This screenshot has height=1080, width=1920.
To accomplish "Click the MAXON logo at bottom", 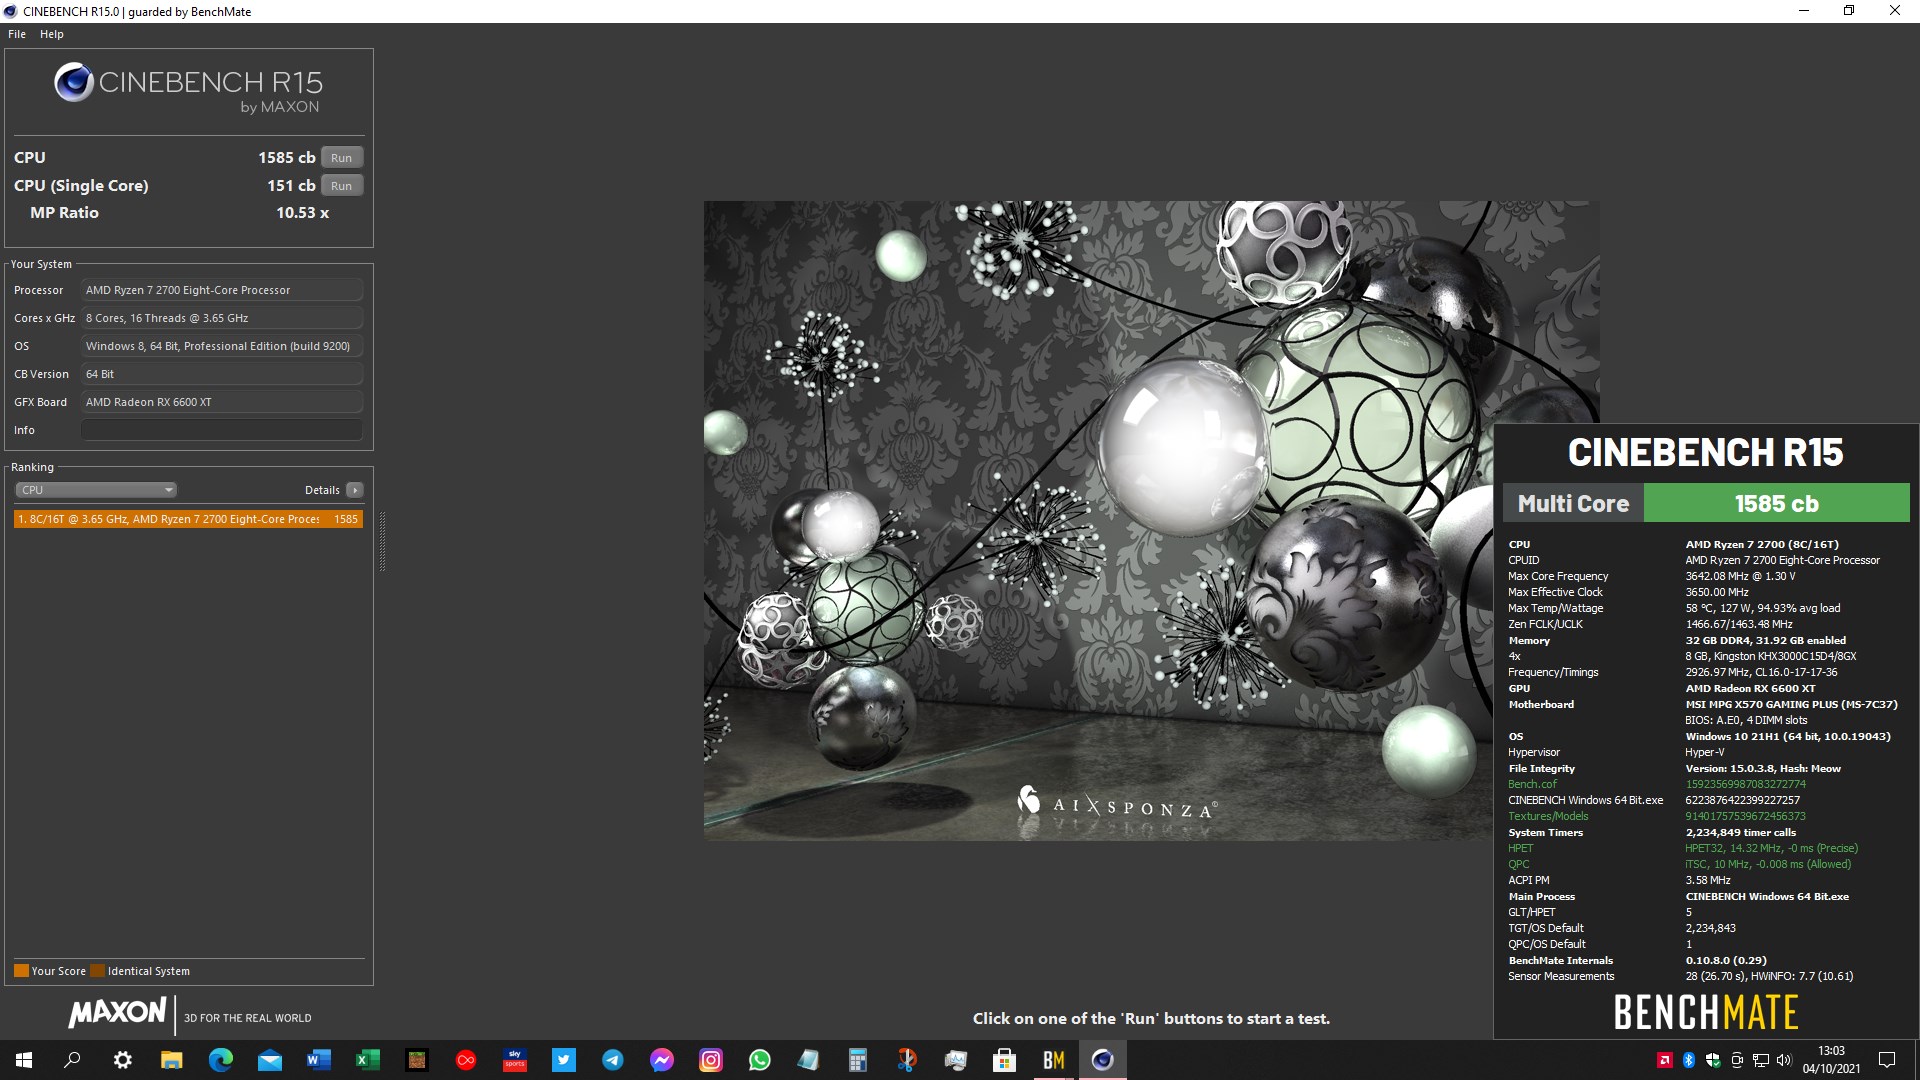I will 117,1013.
